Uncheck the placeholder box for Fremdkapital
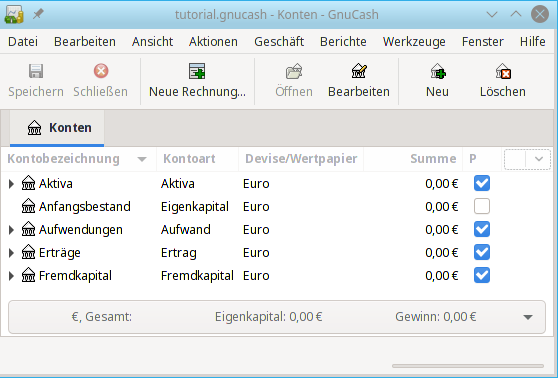Image resolution: width=558 pixels, height=378 pixels. tap(482, 275)
